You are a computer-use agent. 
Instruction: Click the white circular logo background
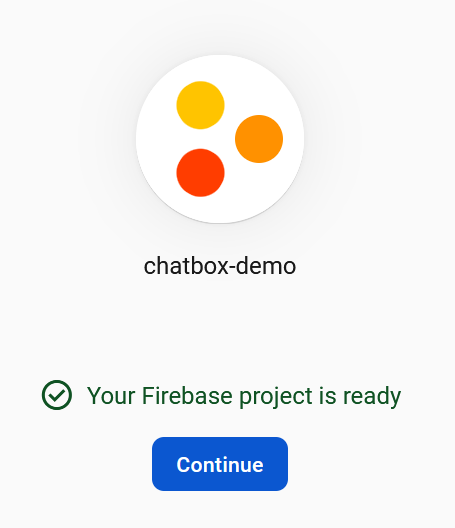point(220,139)
